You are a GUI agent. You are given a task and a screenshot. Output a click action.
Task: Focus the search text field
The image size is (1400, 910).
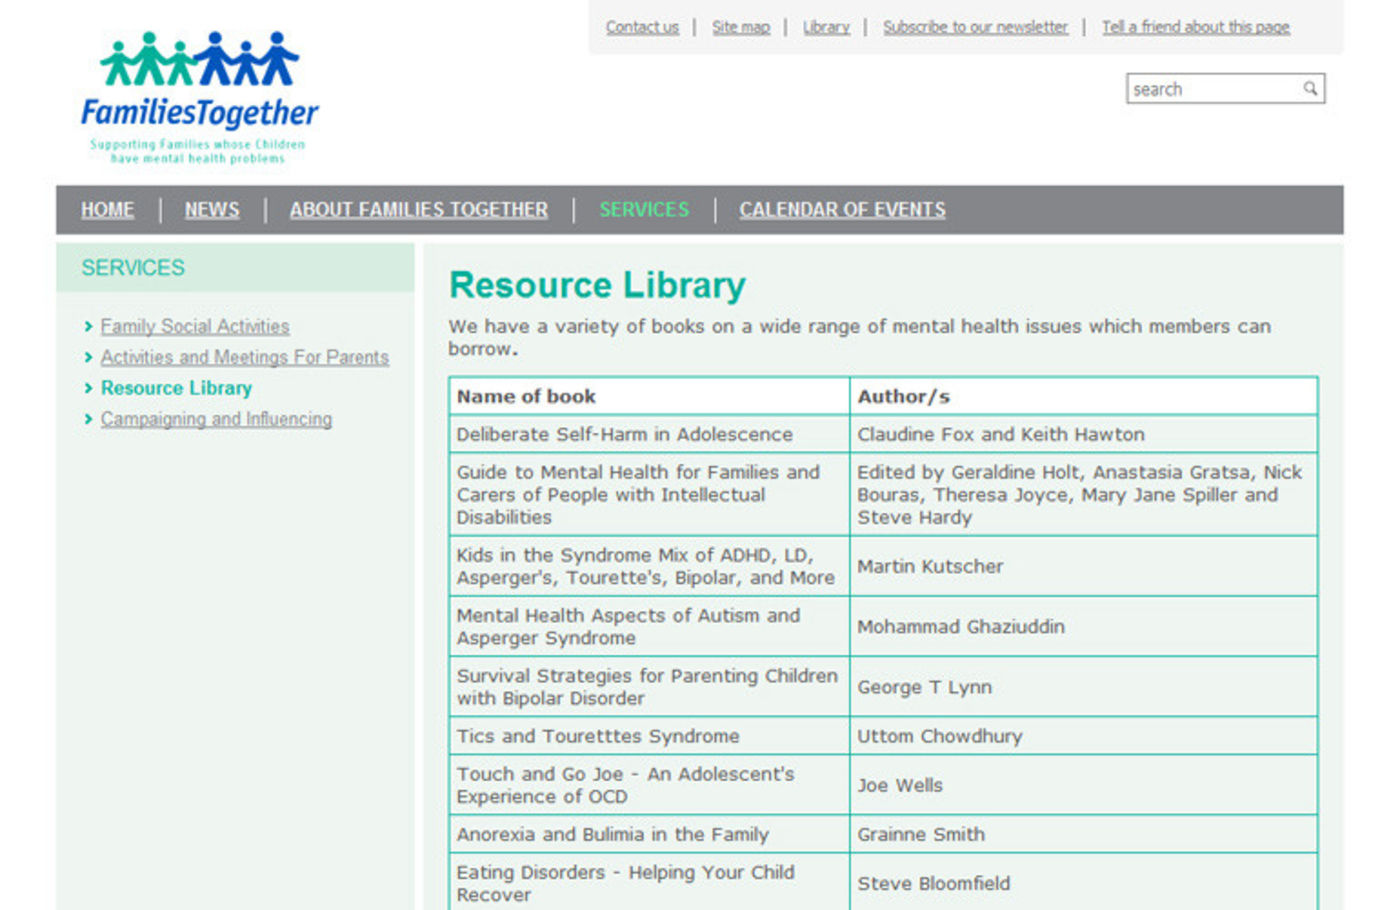point(1212,89)
